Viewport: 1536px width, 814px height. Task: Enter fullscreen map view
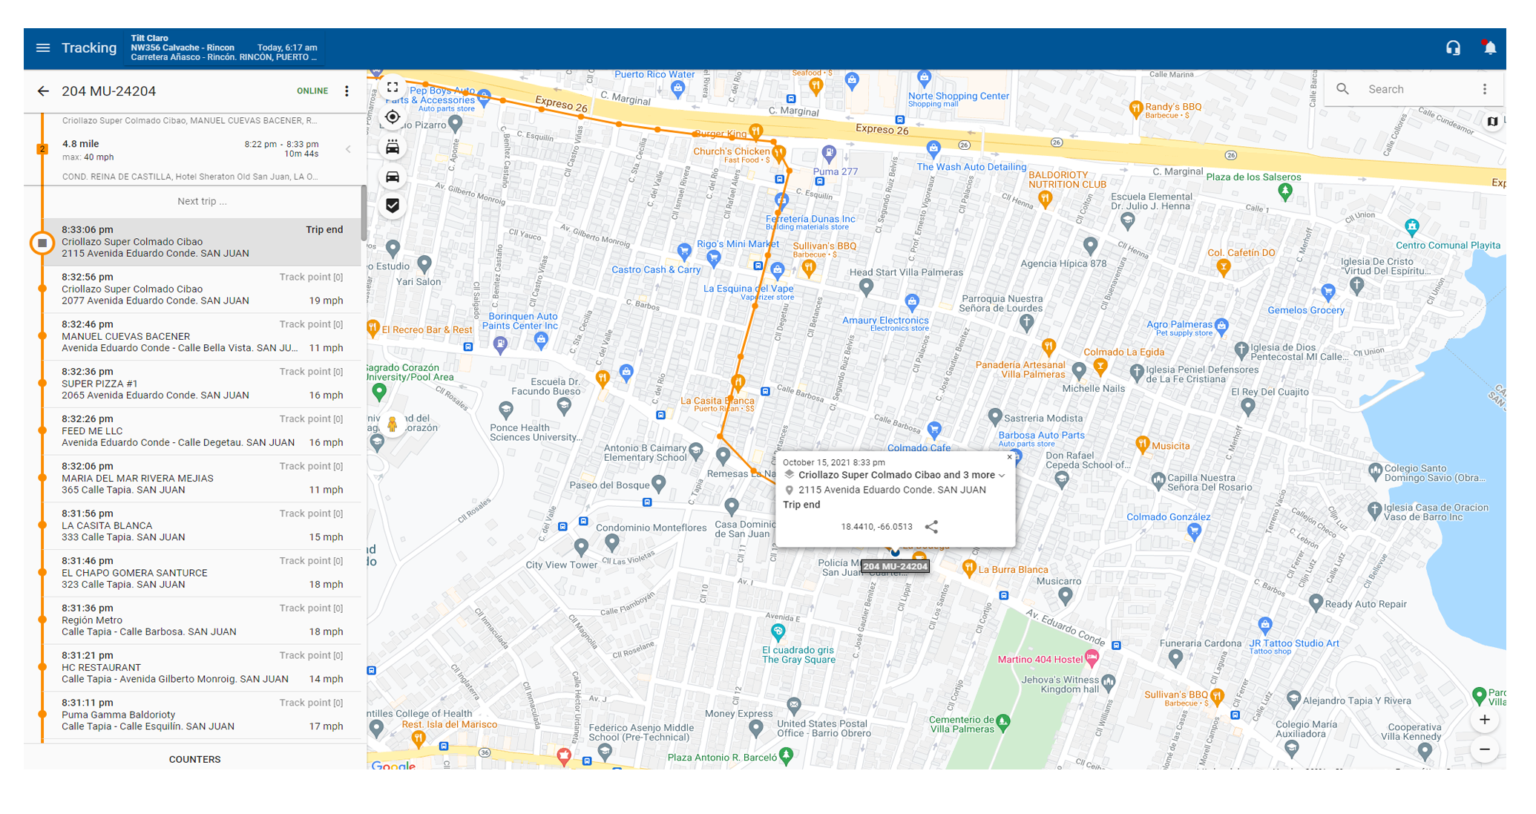pos(393,87)
